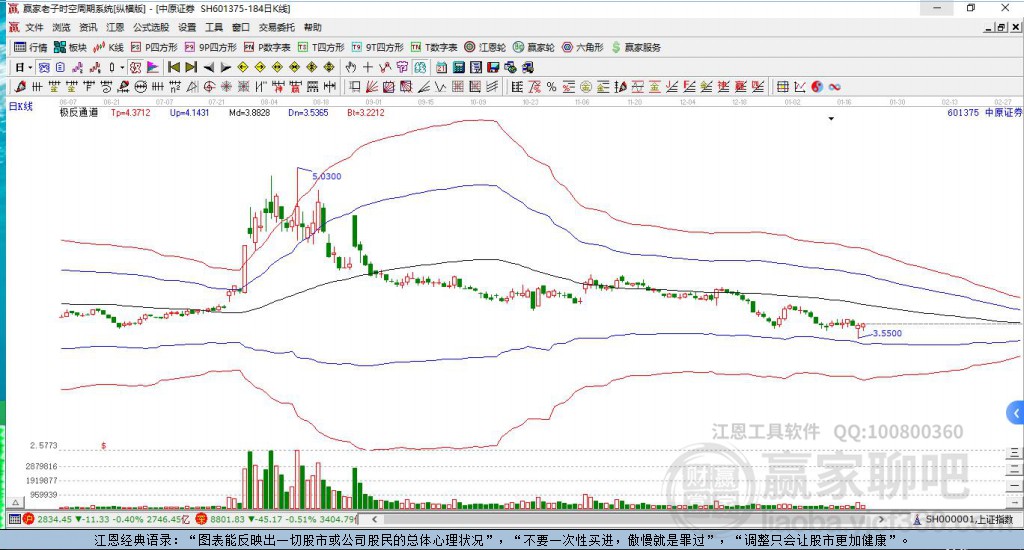Image resolution: width=1024 pixels, height=550 pixels.
Task: Click the small black down-triangle marker on chart
Action: [x=831, y=119]
